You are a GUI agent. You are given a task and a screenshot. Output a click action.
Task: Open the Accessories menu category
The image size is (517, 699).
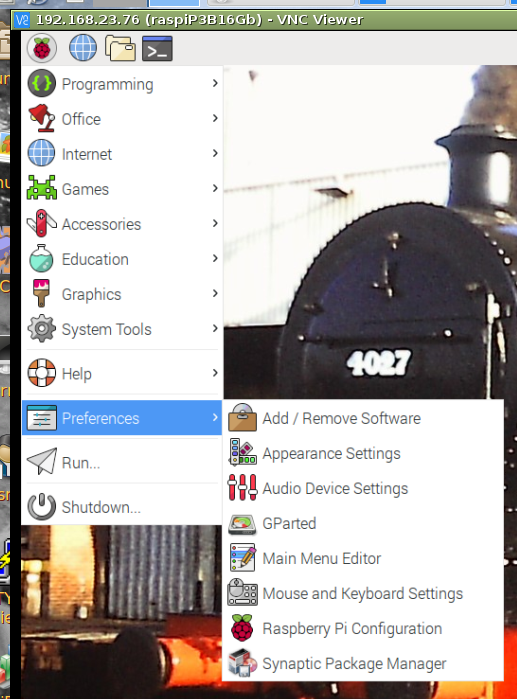122,223
